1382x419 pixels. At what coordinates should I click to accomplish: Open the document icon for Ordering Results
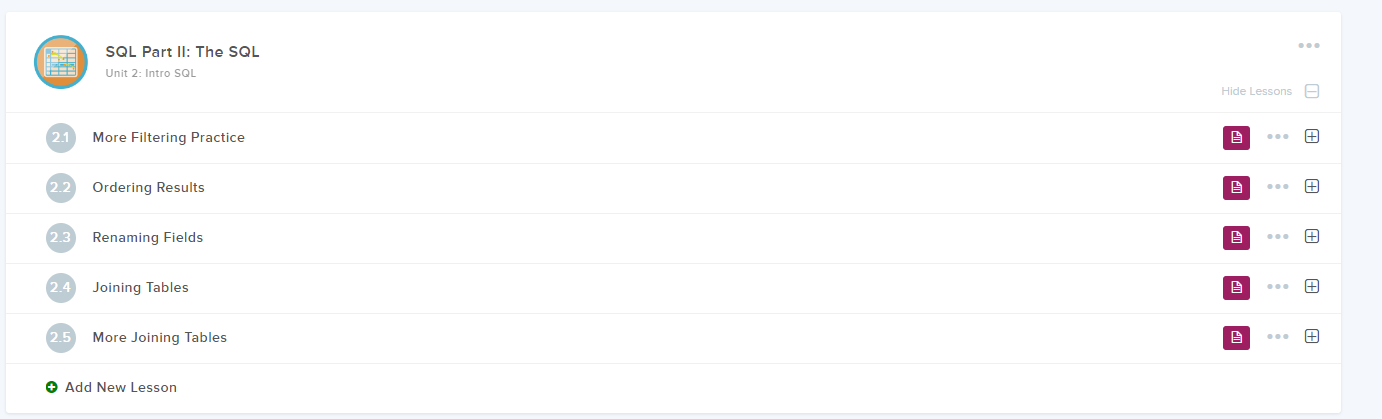1236,188
